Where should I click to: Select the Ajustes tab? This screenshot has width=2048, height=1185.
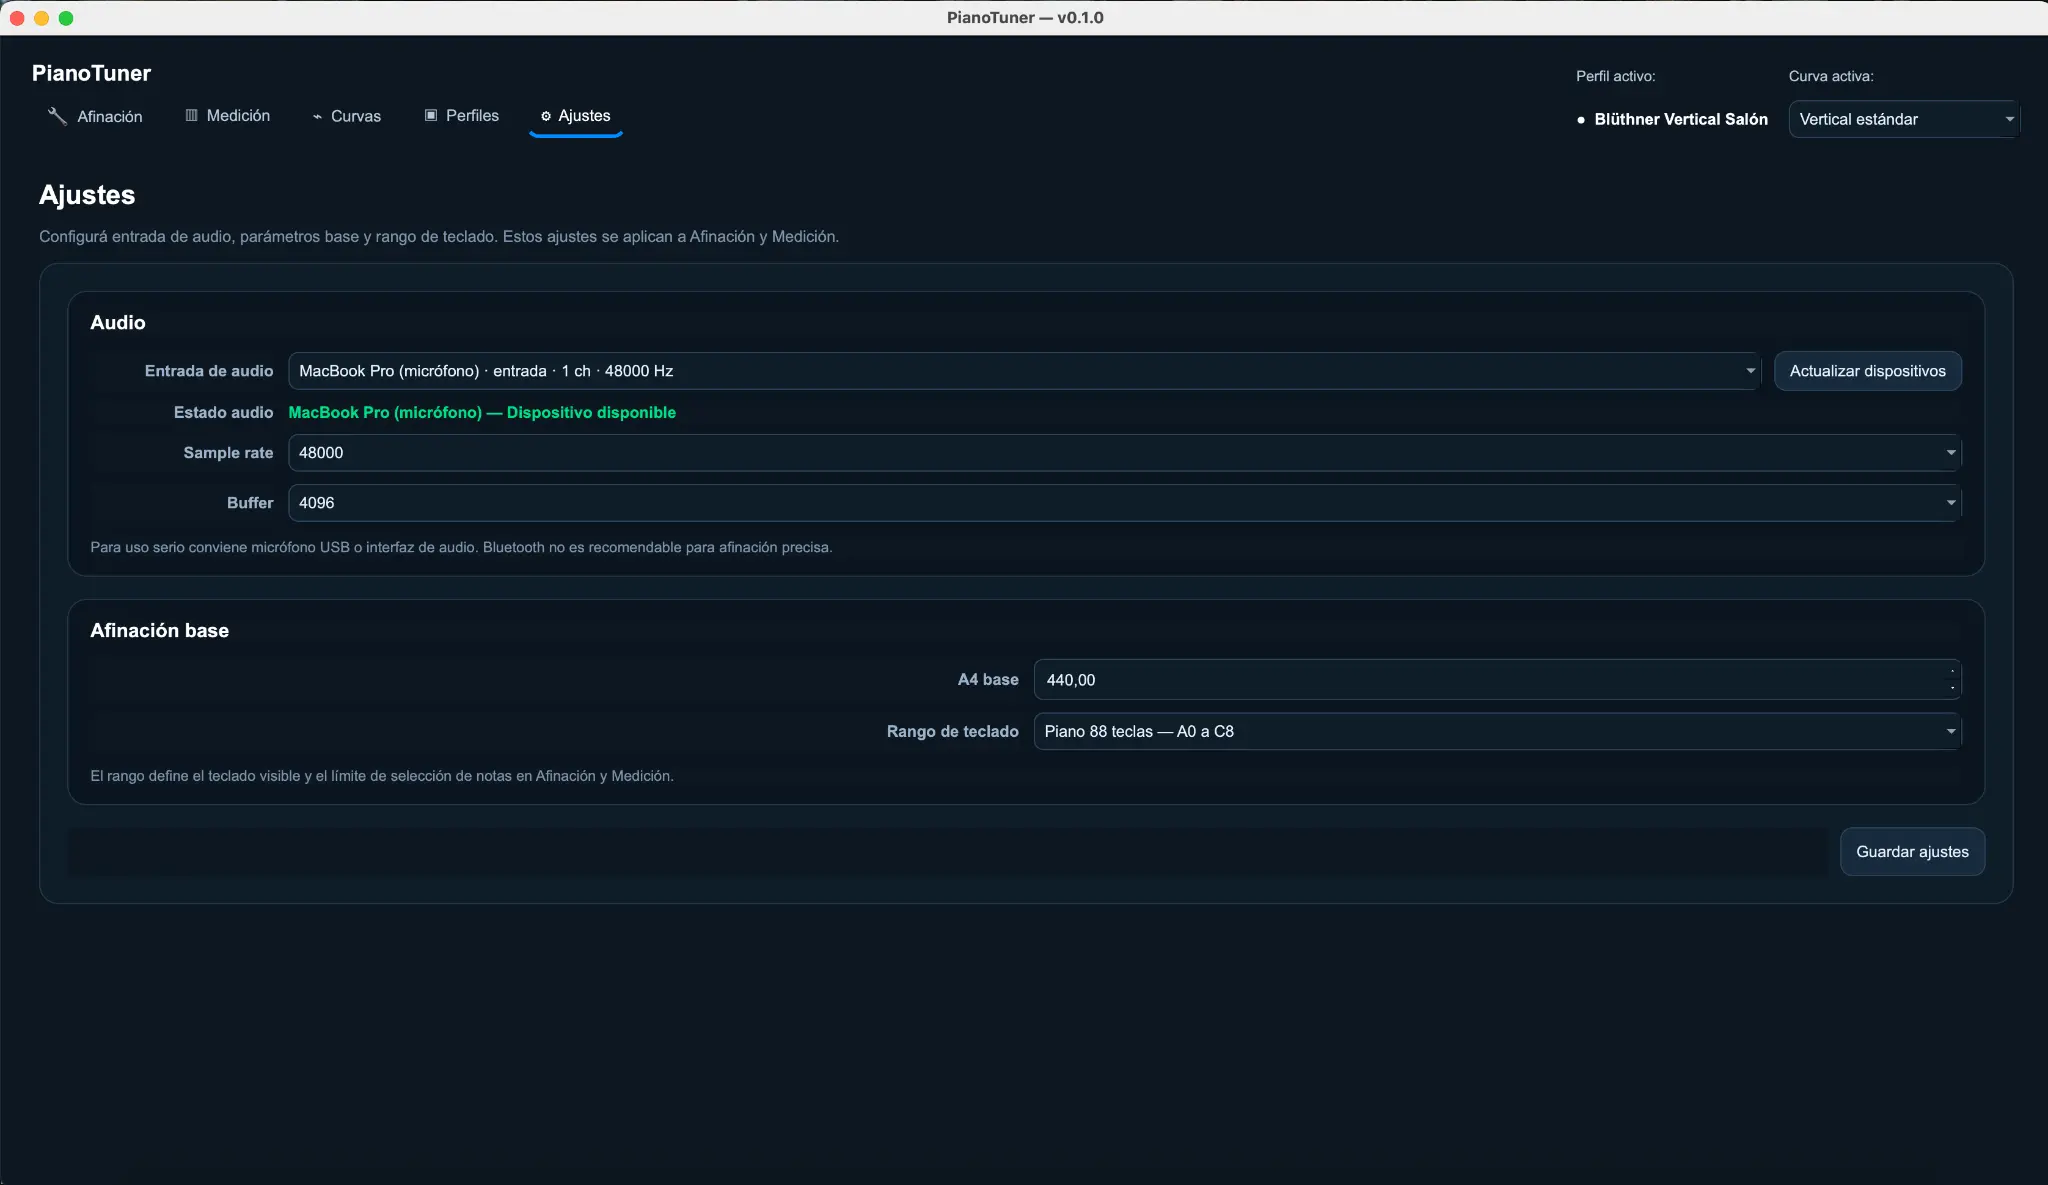coord(576,116)
